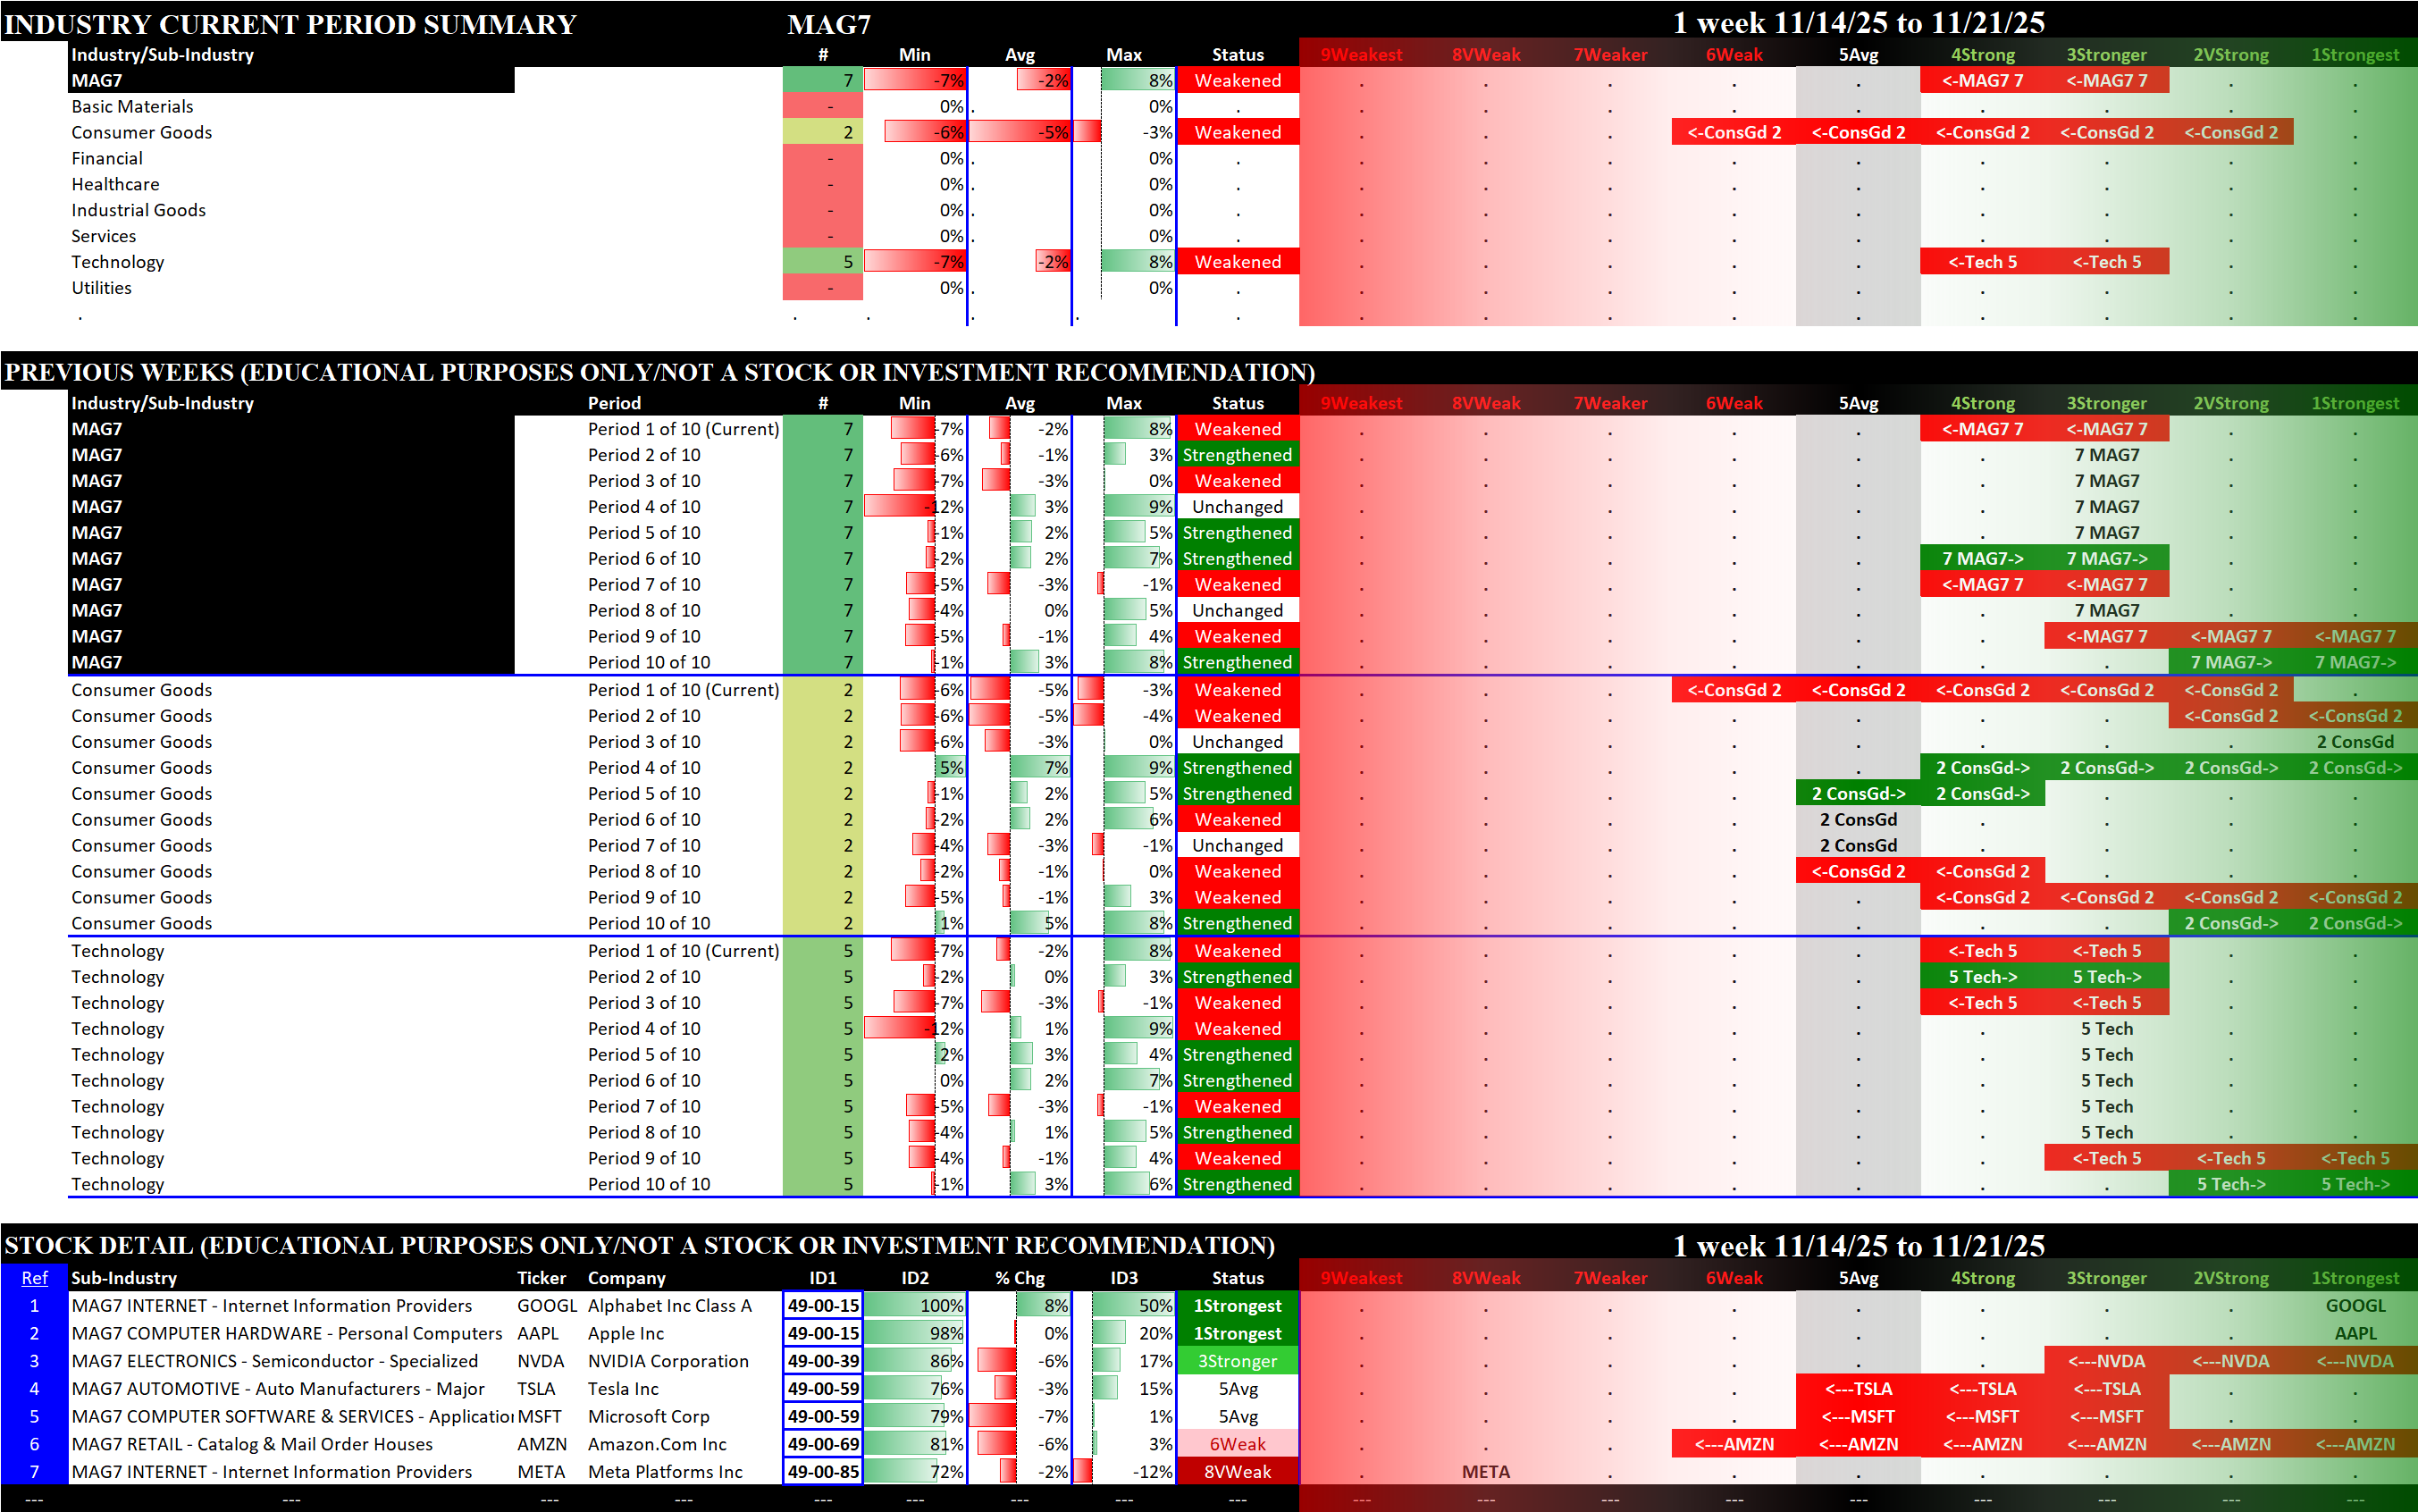The image size is (2418, 1512).
Task: Click the 1Strongest header in Stock Detail
Action: tap(2354, 1278)
